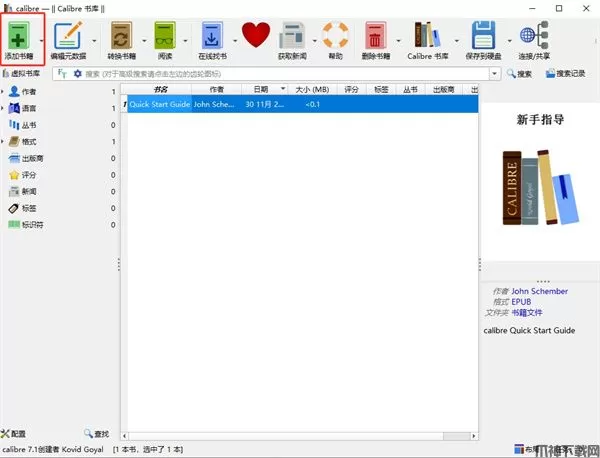Screen dimensions: 600x458
Task: Select Rating (评分) star item
Action: coord(22,175)
